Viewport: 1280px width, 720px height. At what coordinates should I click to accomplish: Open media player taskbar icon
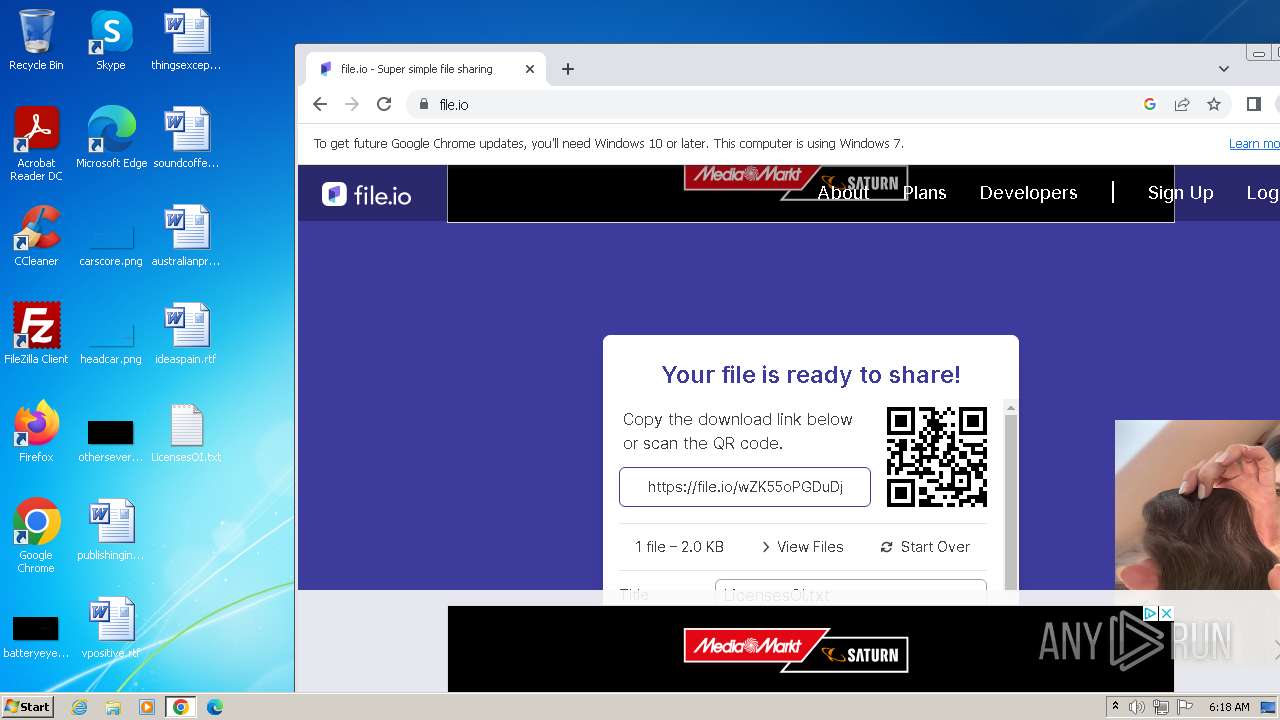[x=147, y=707]
